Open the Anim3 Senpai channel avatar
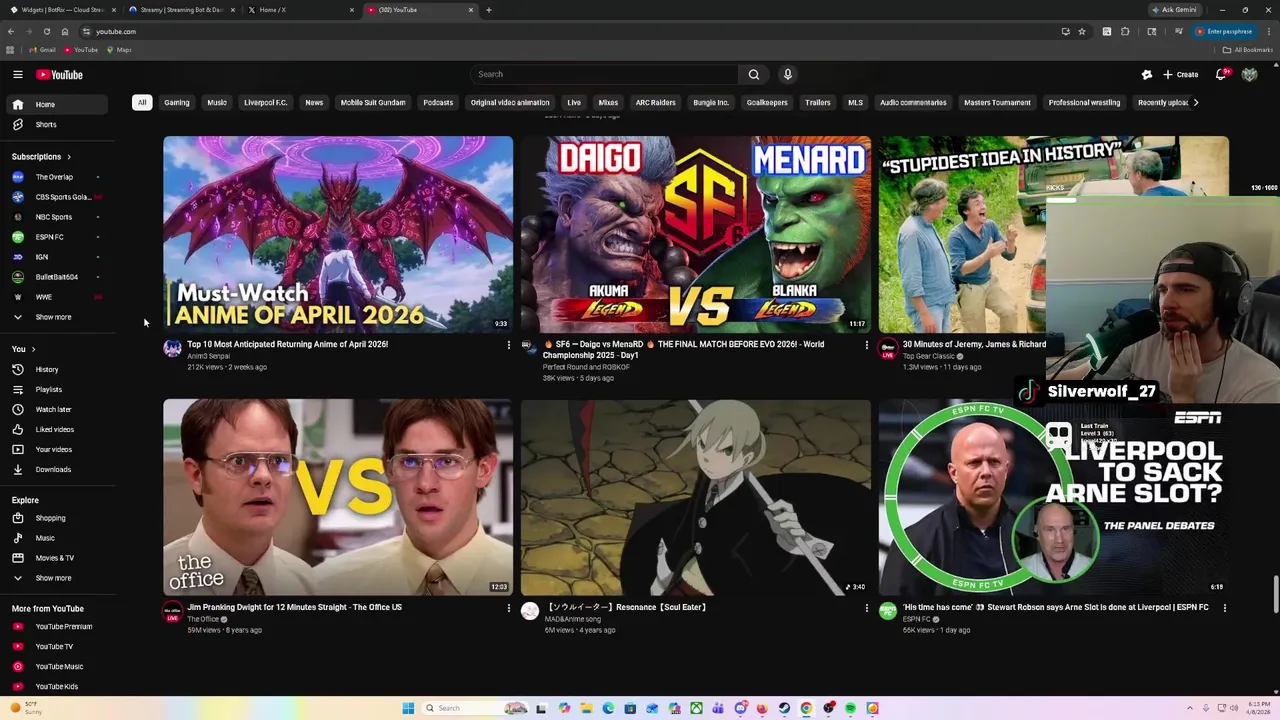The height and width of the screenshot is (720, 1280). tap(173, 348)
